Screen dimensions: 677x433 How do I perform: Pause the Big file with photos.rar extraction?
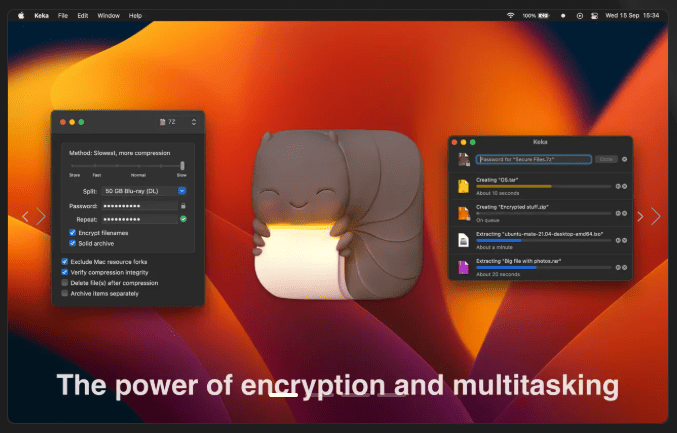pyautogui.click(x=618, y=268)
